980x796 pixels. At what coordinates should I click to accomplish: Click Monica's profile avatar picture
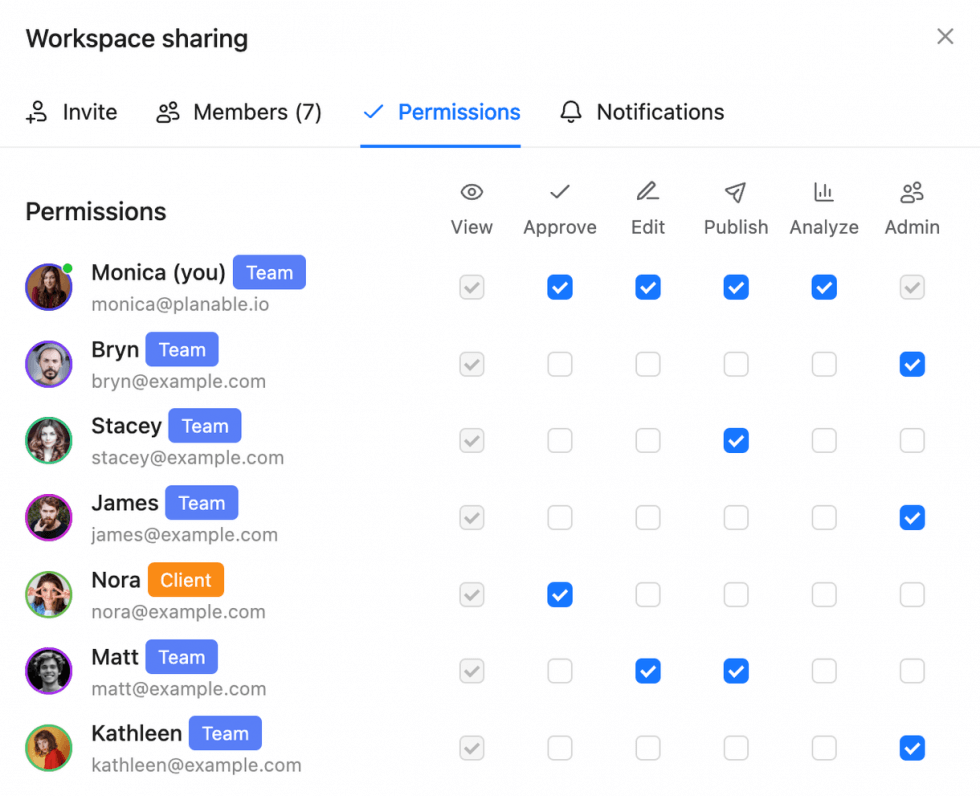click(x=48, y=287)
